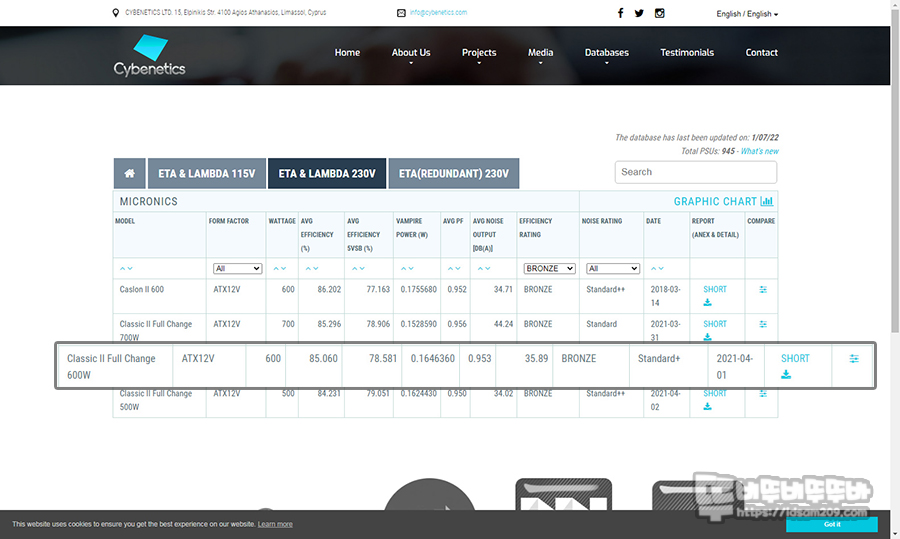Download the Caslon II 600 report
This screenshot has width=900, height=539.
point(707,303)
